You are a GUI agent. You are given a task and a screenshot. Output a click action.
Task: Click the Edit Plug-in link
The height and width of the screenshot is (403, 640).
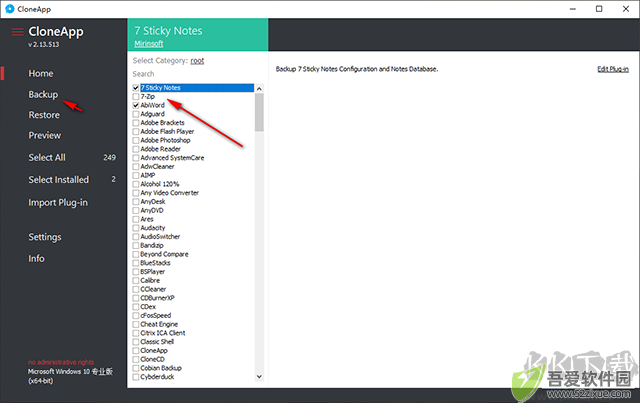tap(613, 69)
